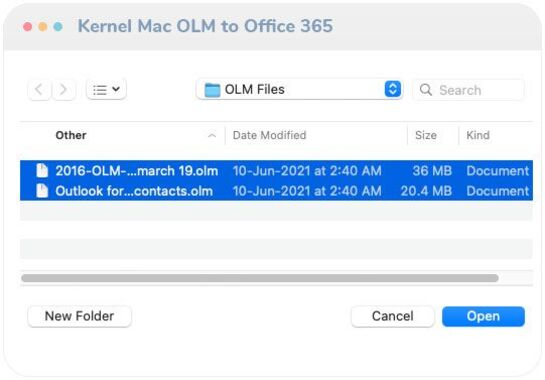Sort files by Kind column
Viewport: 545px width, 380px height.
[478, 135]
